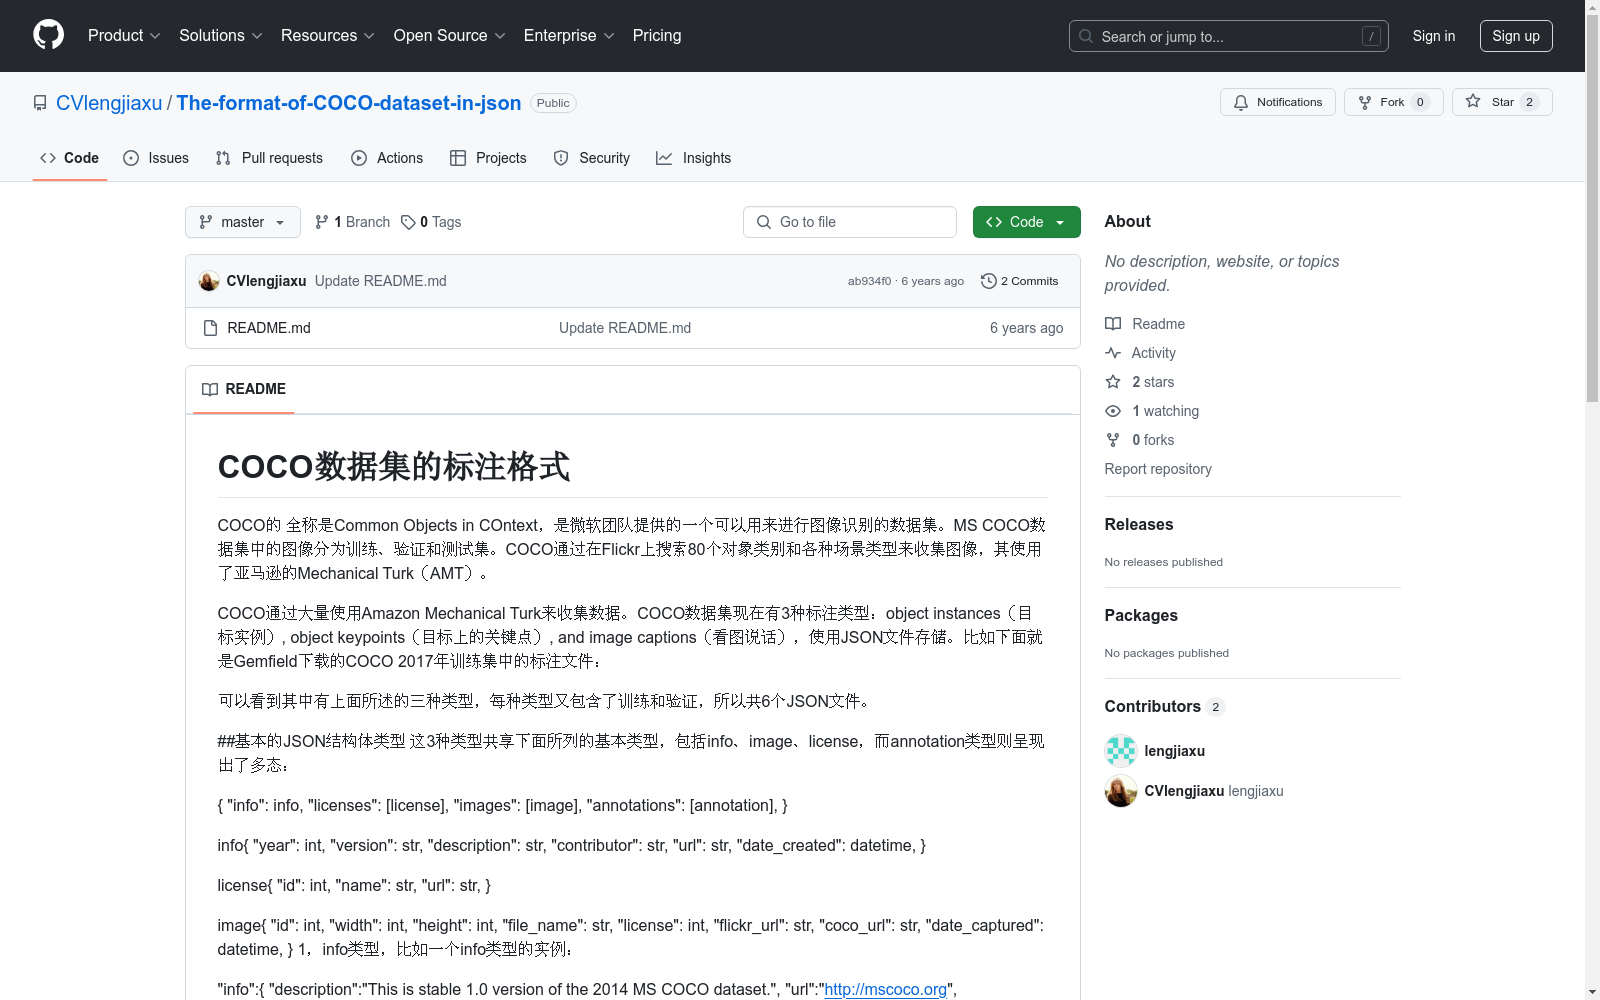Image resolution: width=1600 pixels, height=1000 pixels.
Task: Expand the Enterprise menu
Action: 569,36
